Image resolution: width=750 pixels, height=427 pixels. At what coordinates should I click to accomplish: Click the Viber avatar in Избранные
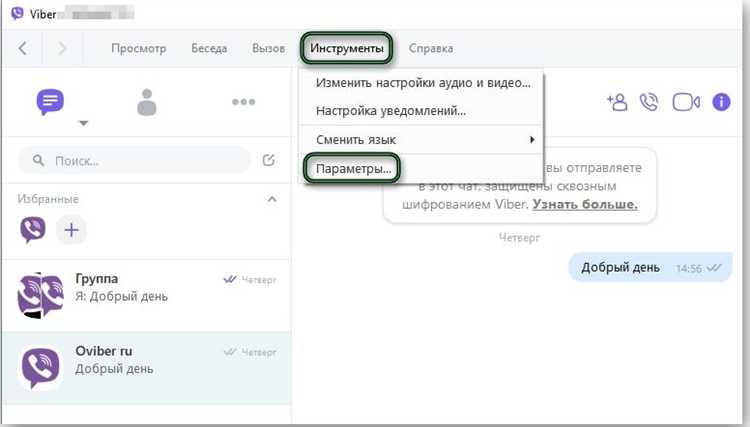[x=33, y=230]
